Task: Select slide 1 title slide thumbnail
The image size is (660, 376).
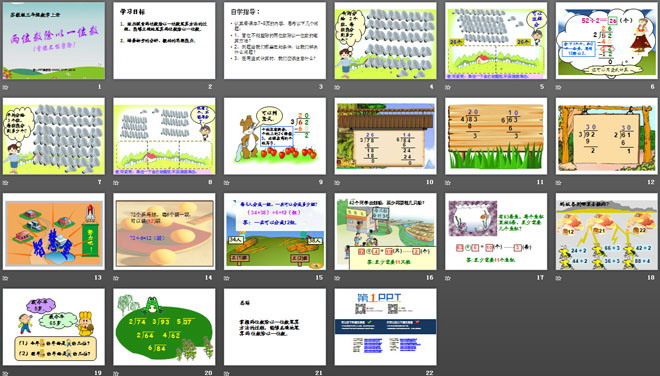Action: point(54,40)
